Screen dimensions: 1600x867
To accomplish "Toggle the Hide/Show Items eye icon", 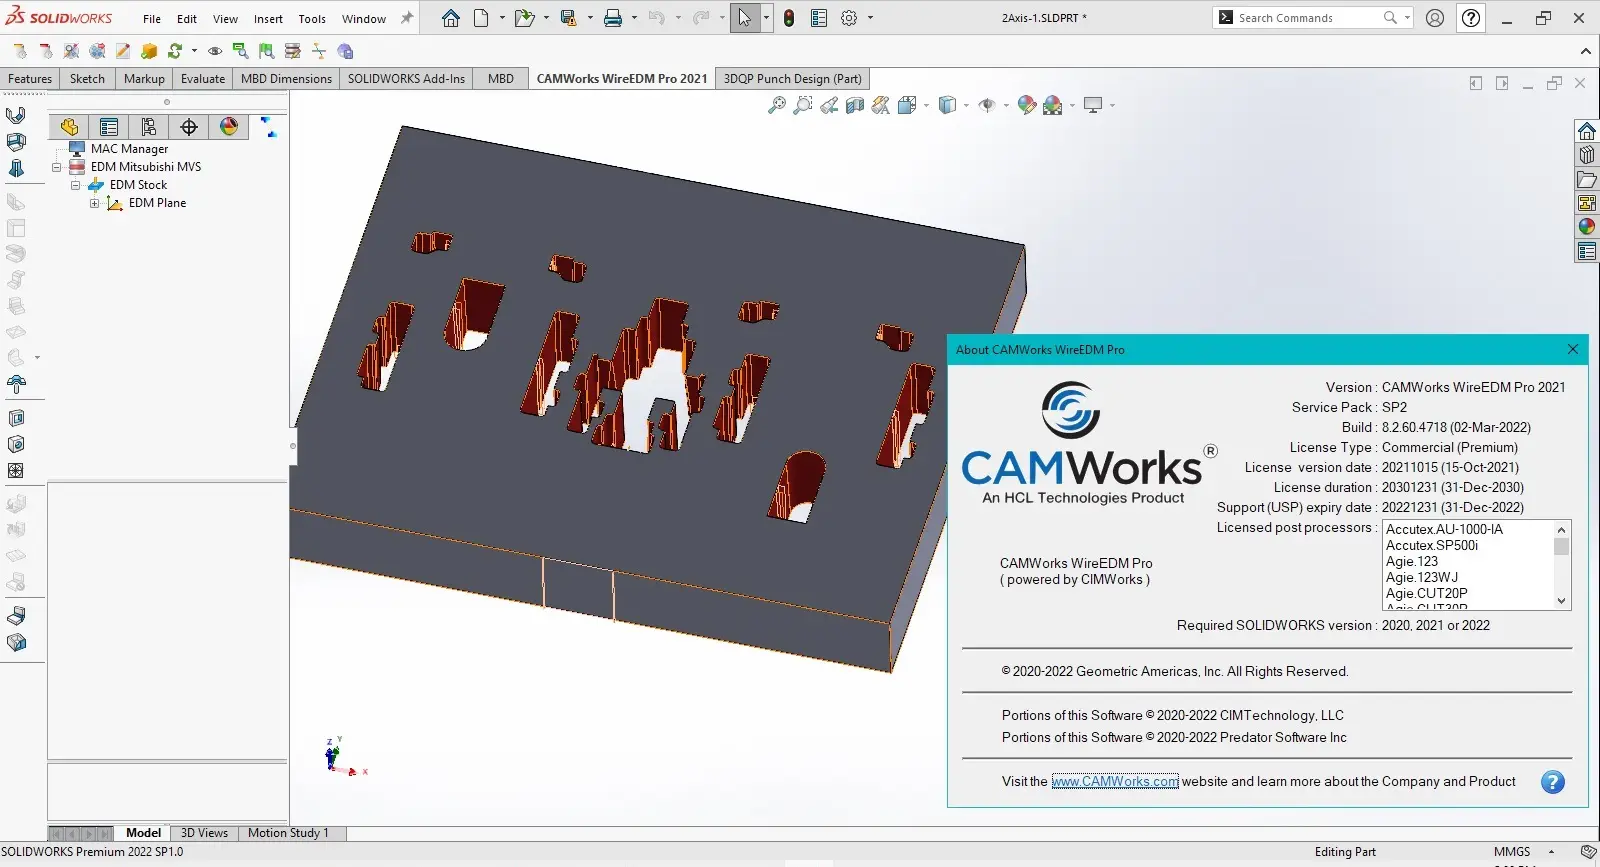I will coord(987,105).
